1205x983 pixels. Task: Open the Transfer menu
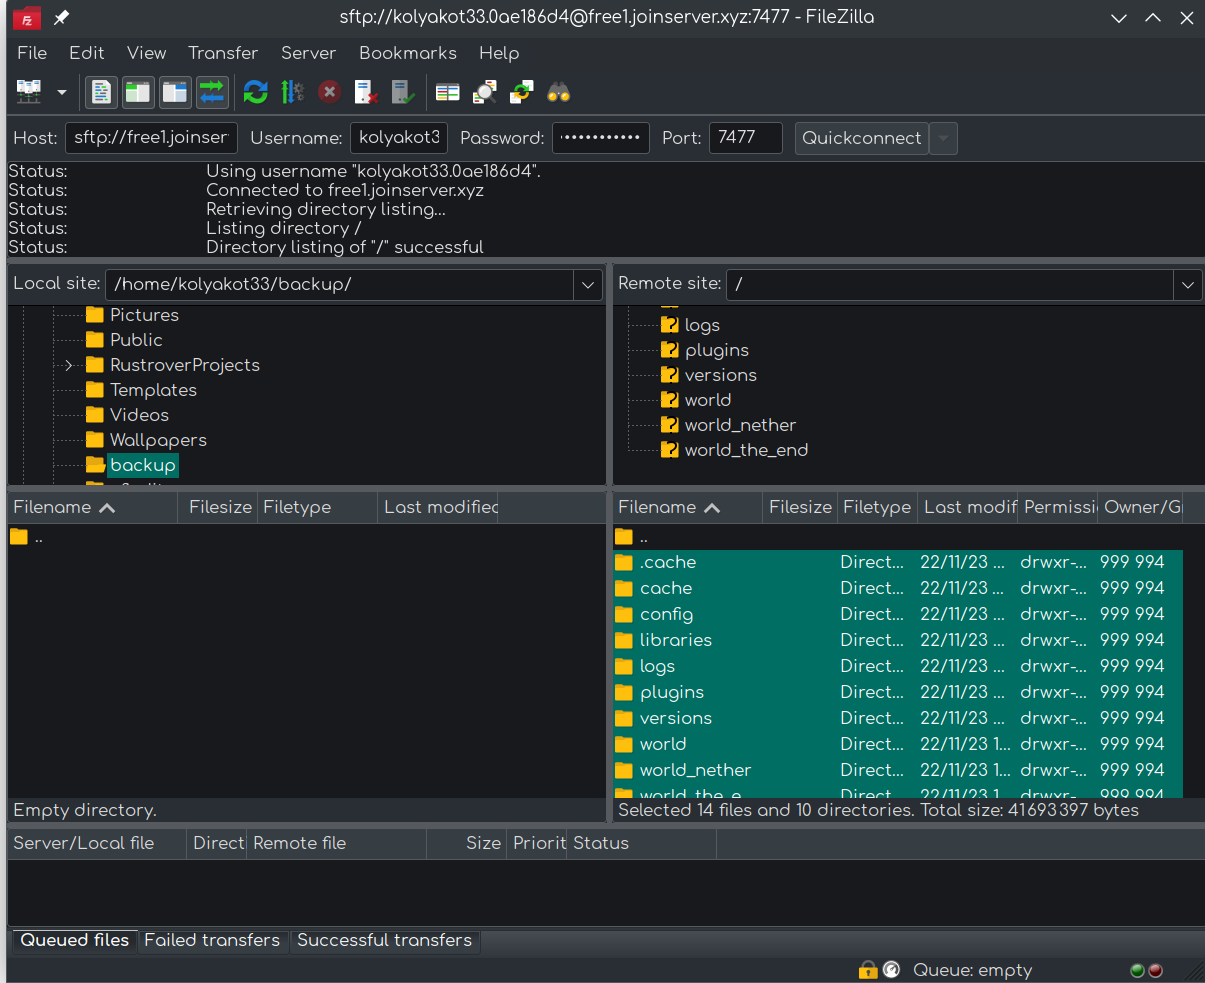[x=223, y=53]
